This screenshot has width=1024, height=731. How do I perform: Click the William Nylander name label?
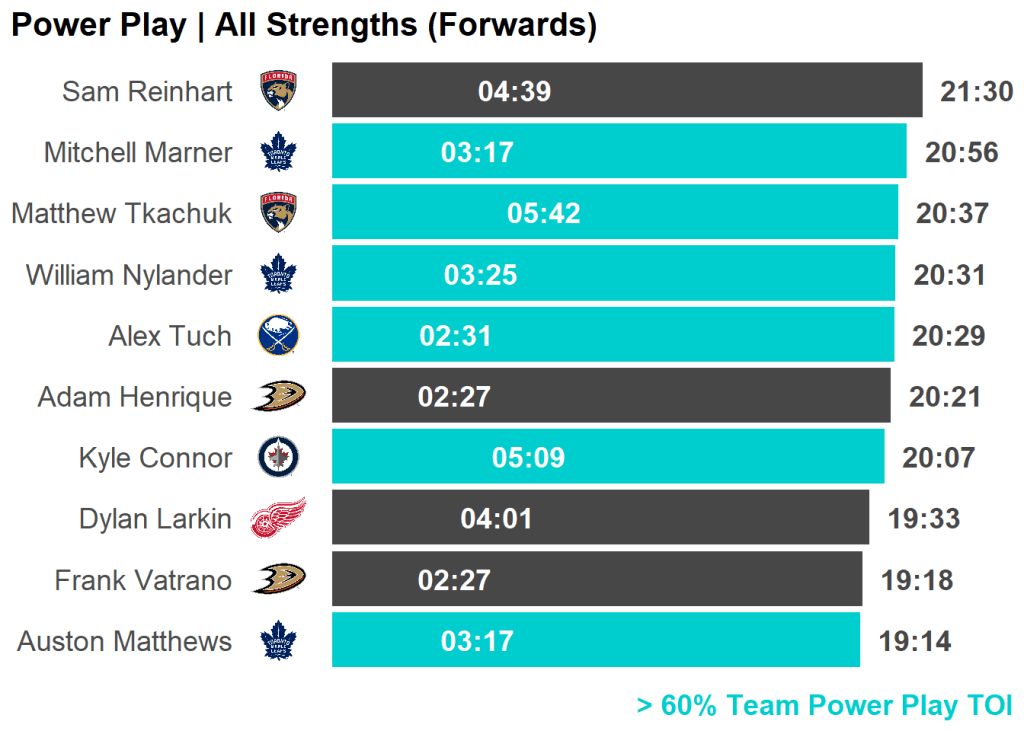pyautogui.click(x=129, y=275)
